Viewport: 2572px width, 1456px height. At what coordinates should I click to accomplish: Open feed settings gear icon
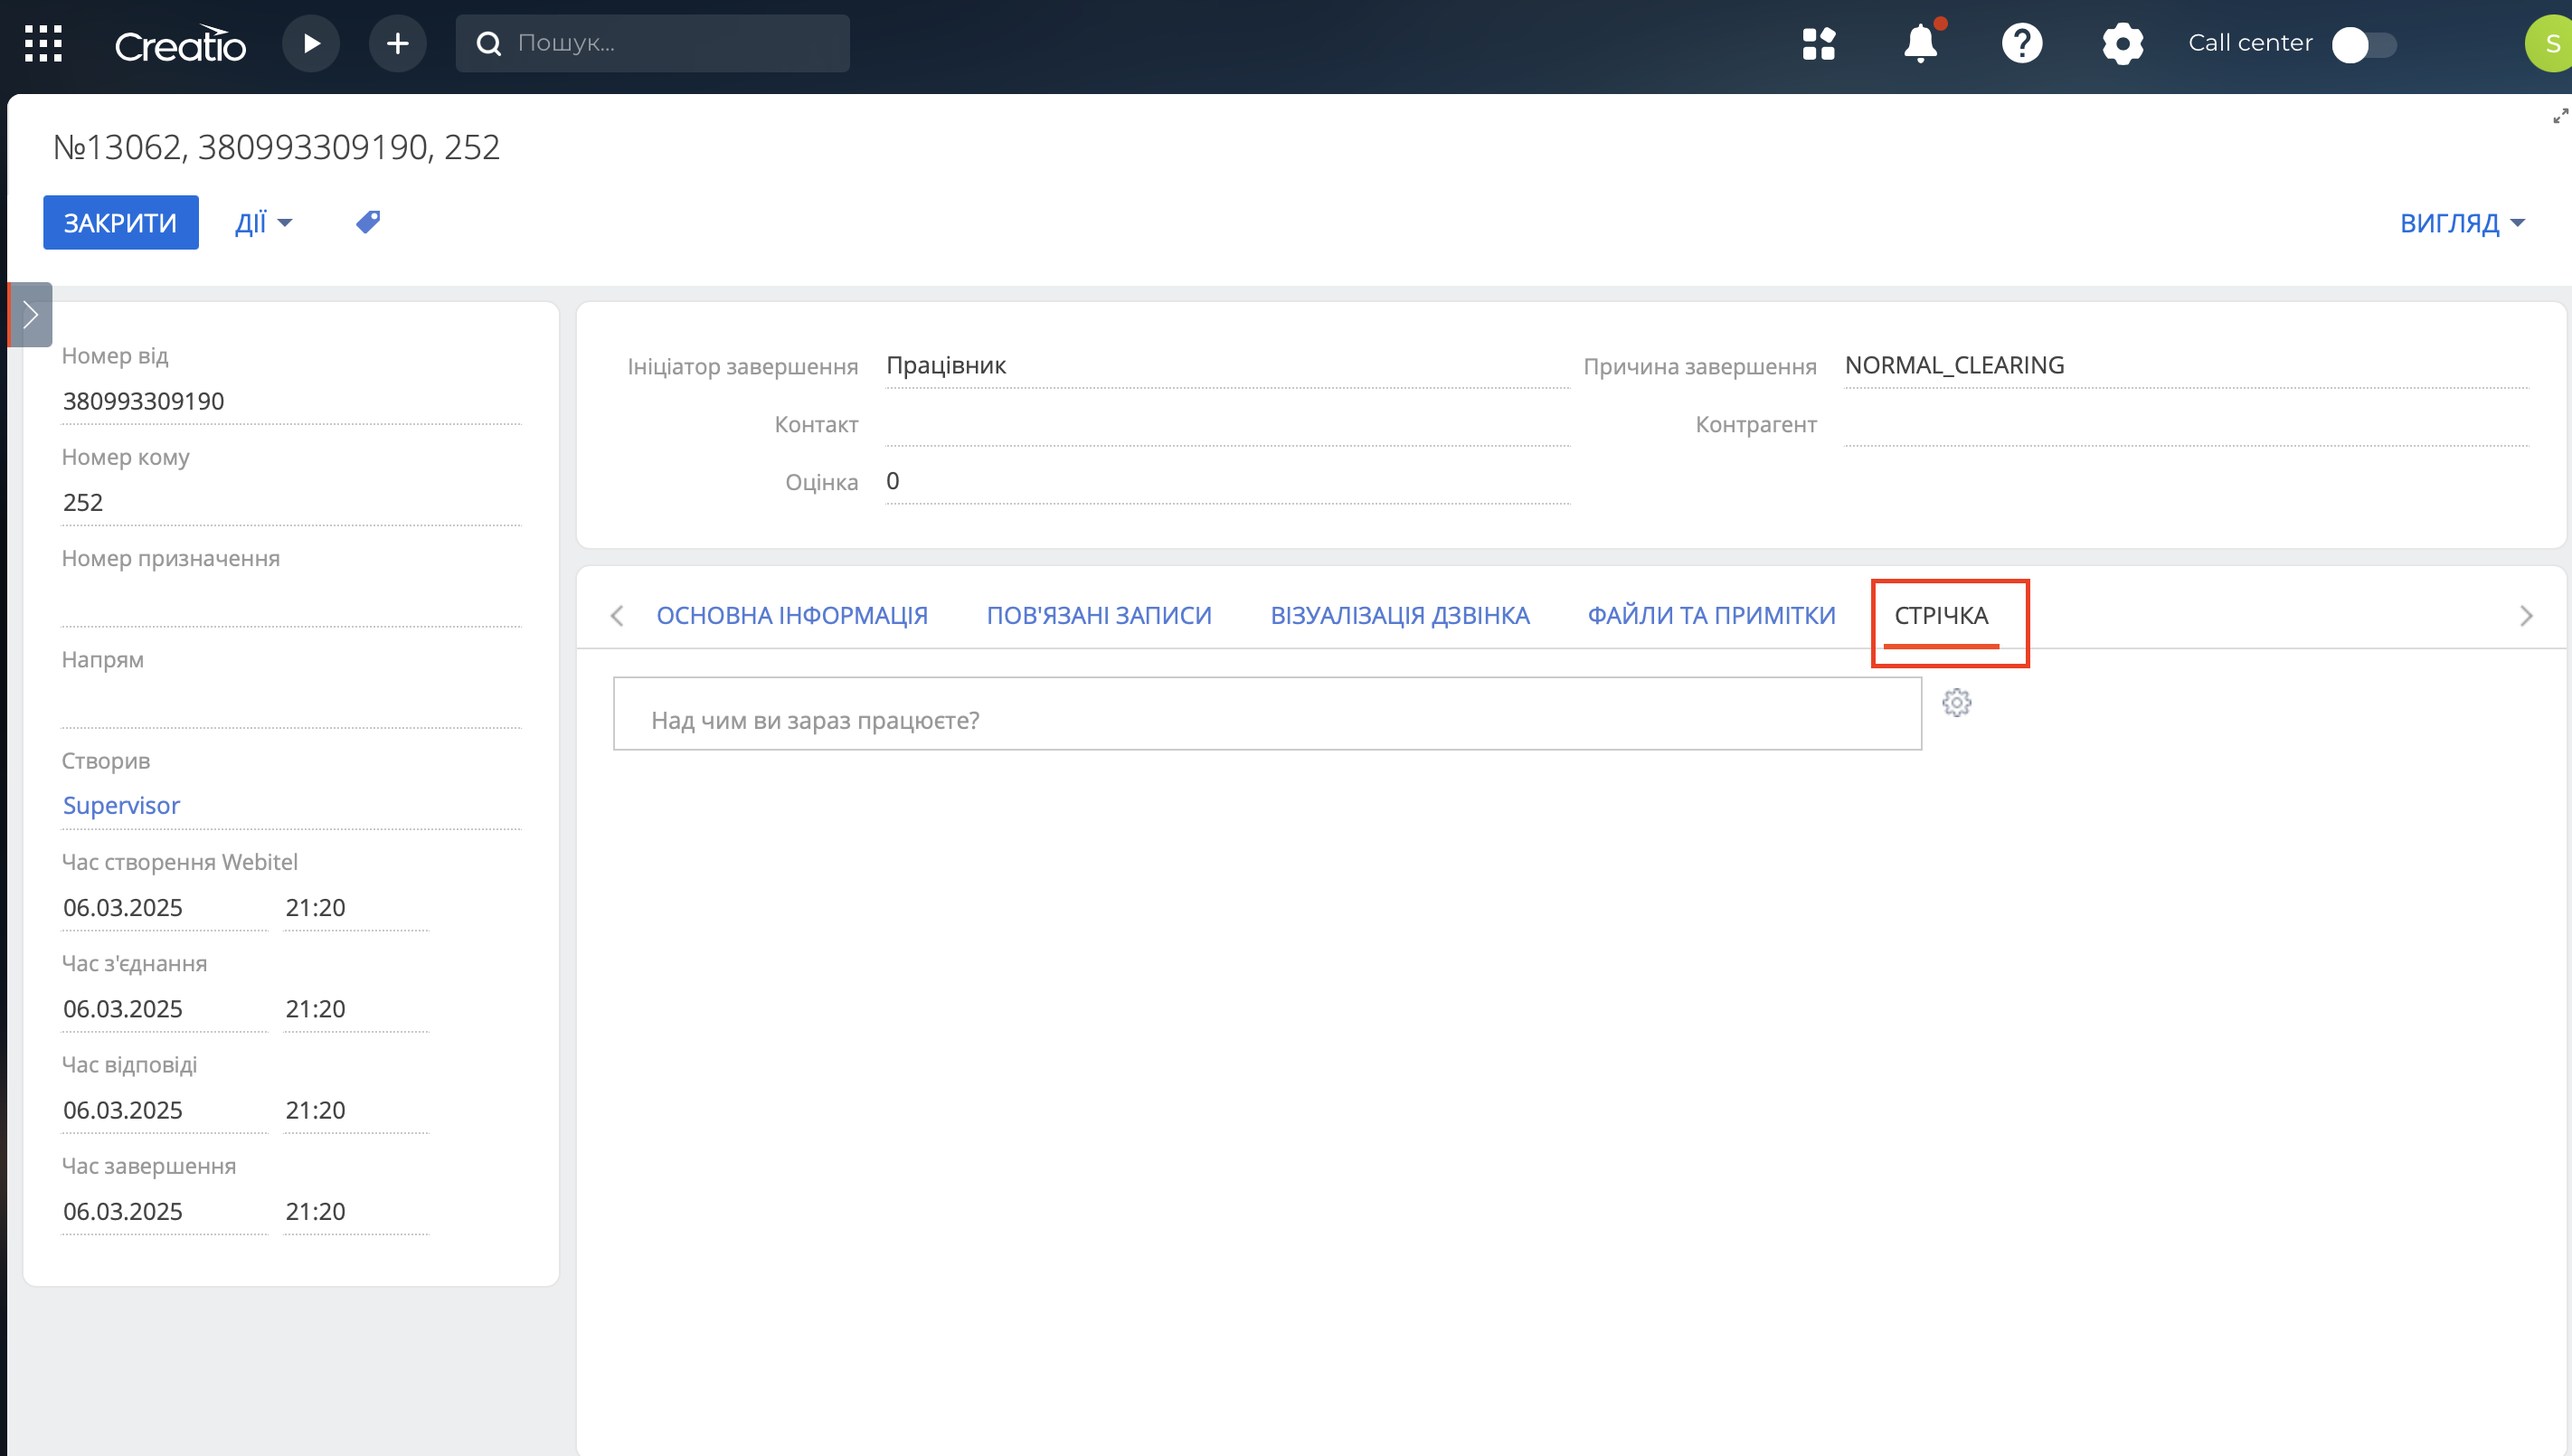[x=1957, y=703]
